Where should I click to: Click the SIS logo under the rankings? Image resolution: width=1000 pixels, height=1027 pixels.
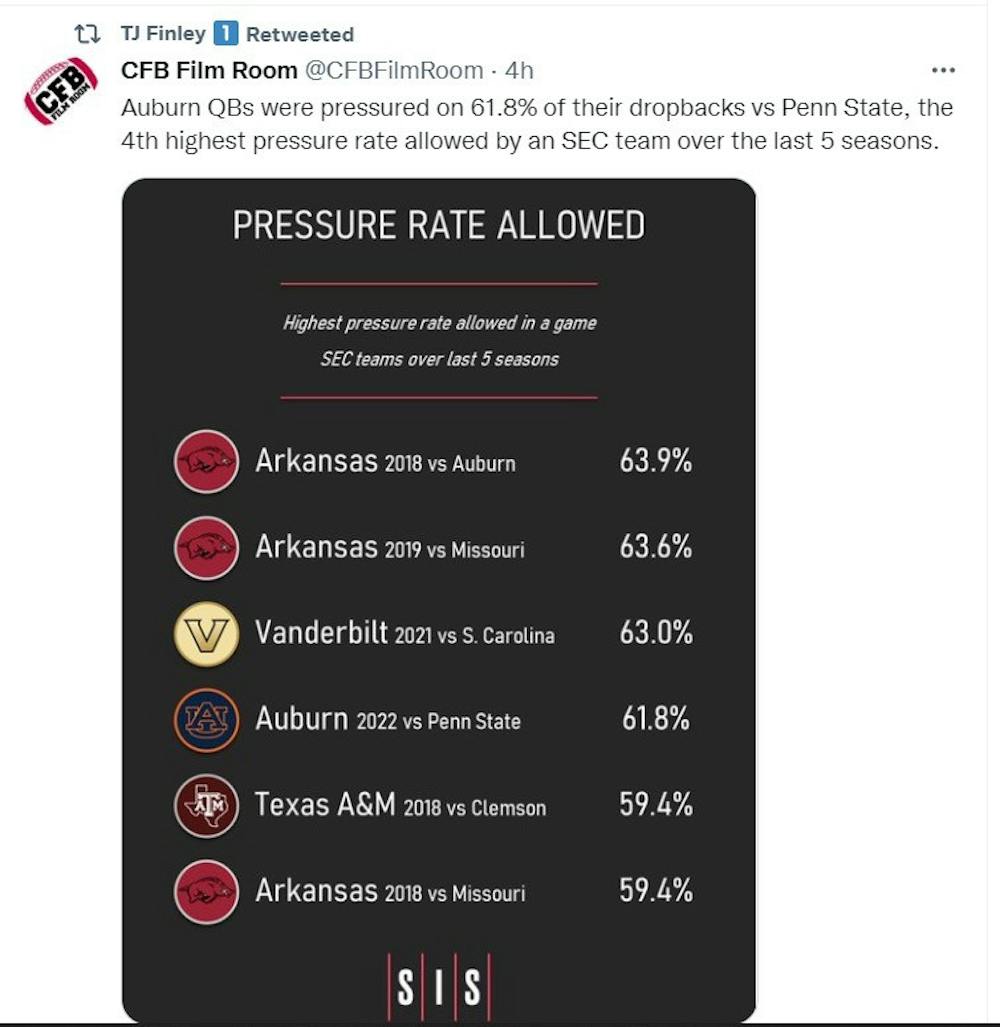point(439,986)
